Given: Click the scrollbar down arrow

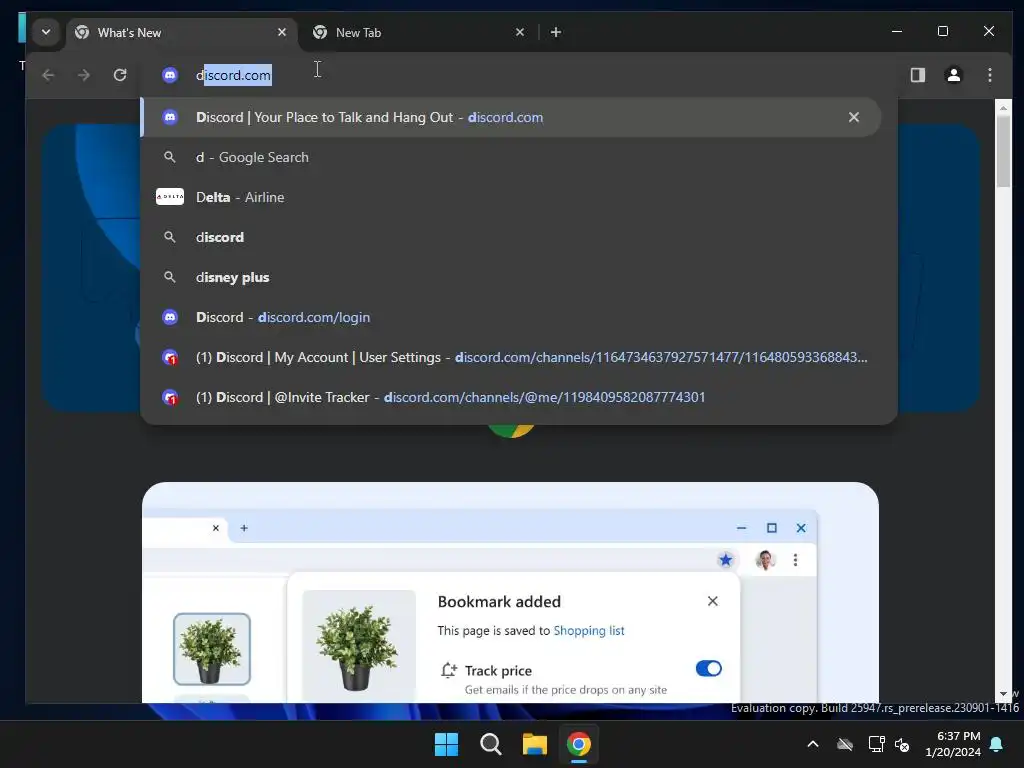Looking at the screenshot, I should tap(1003, 694).
